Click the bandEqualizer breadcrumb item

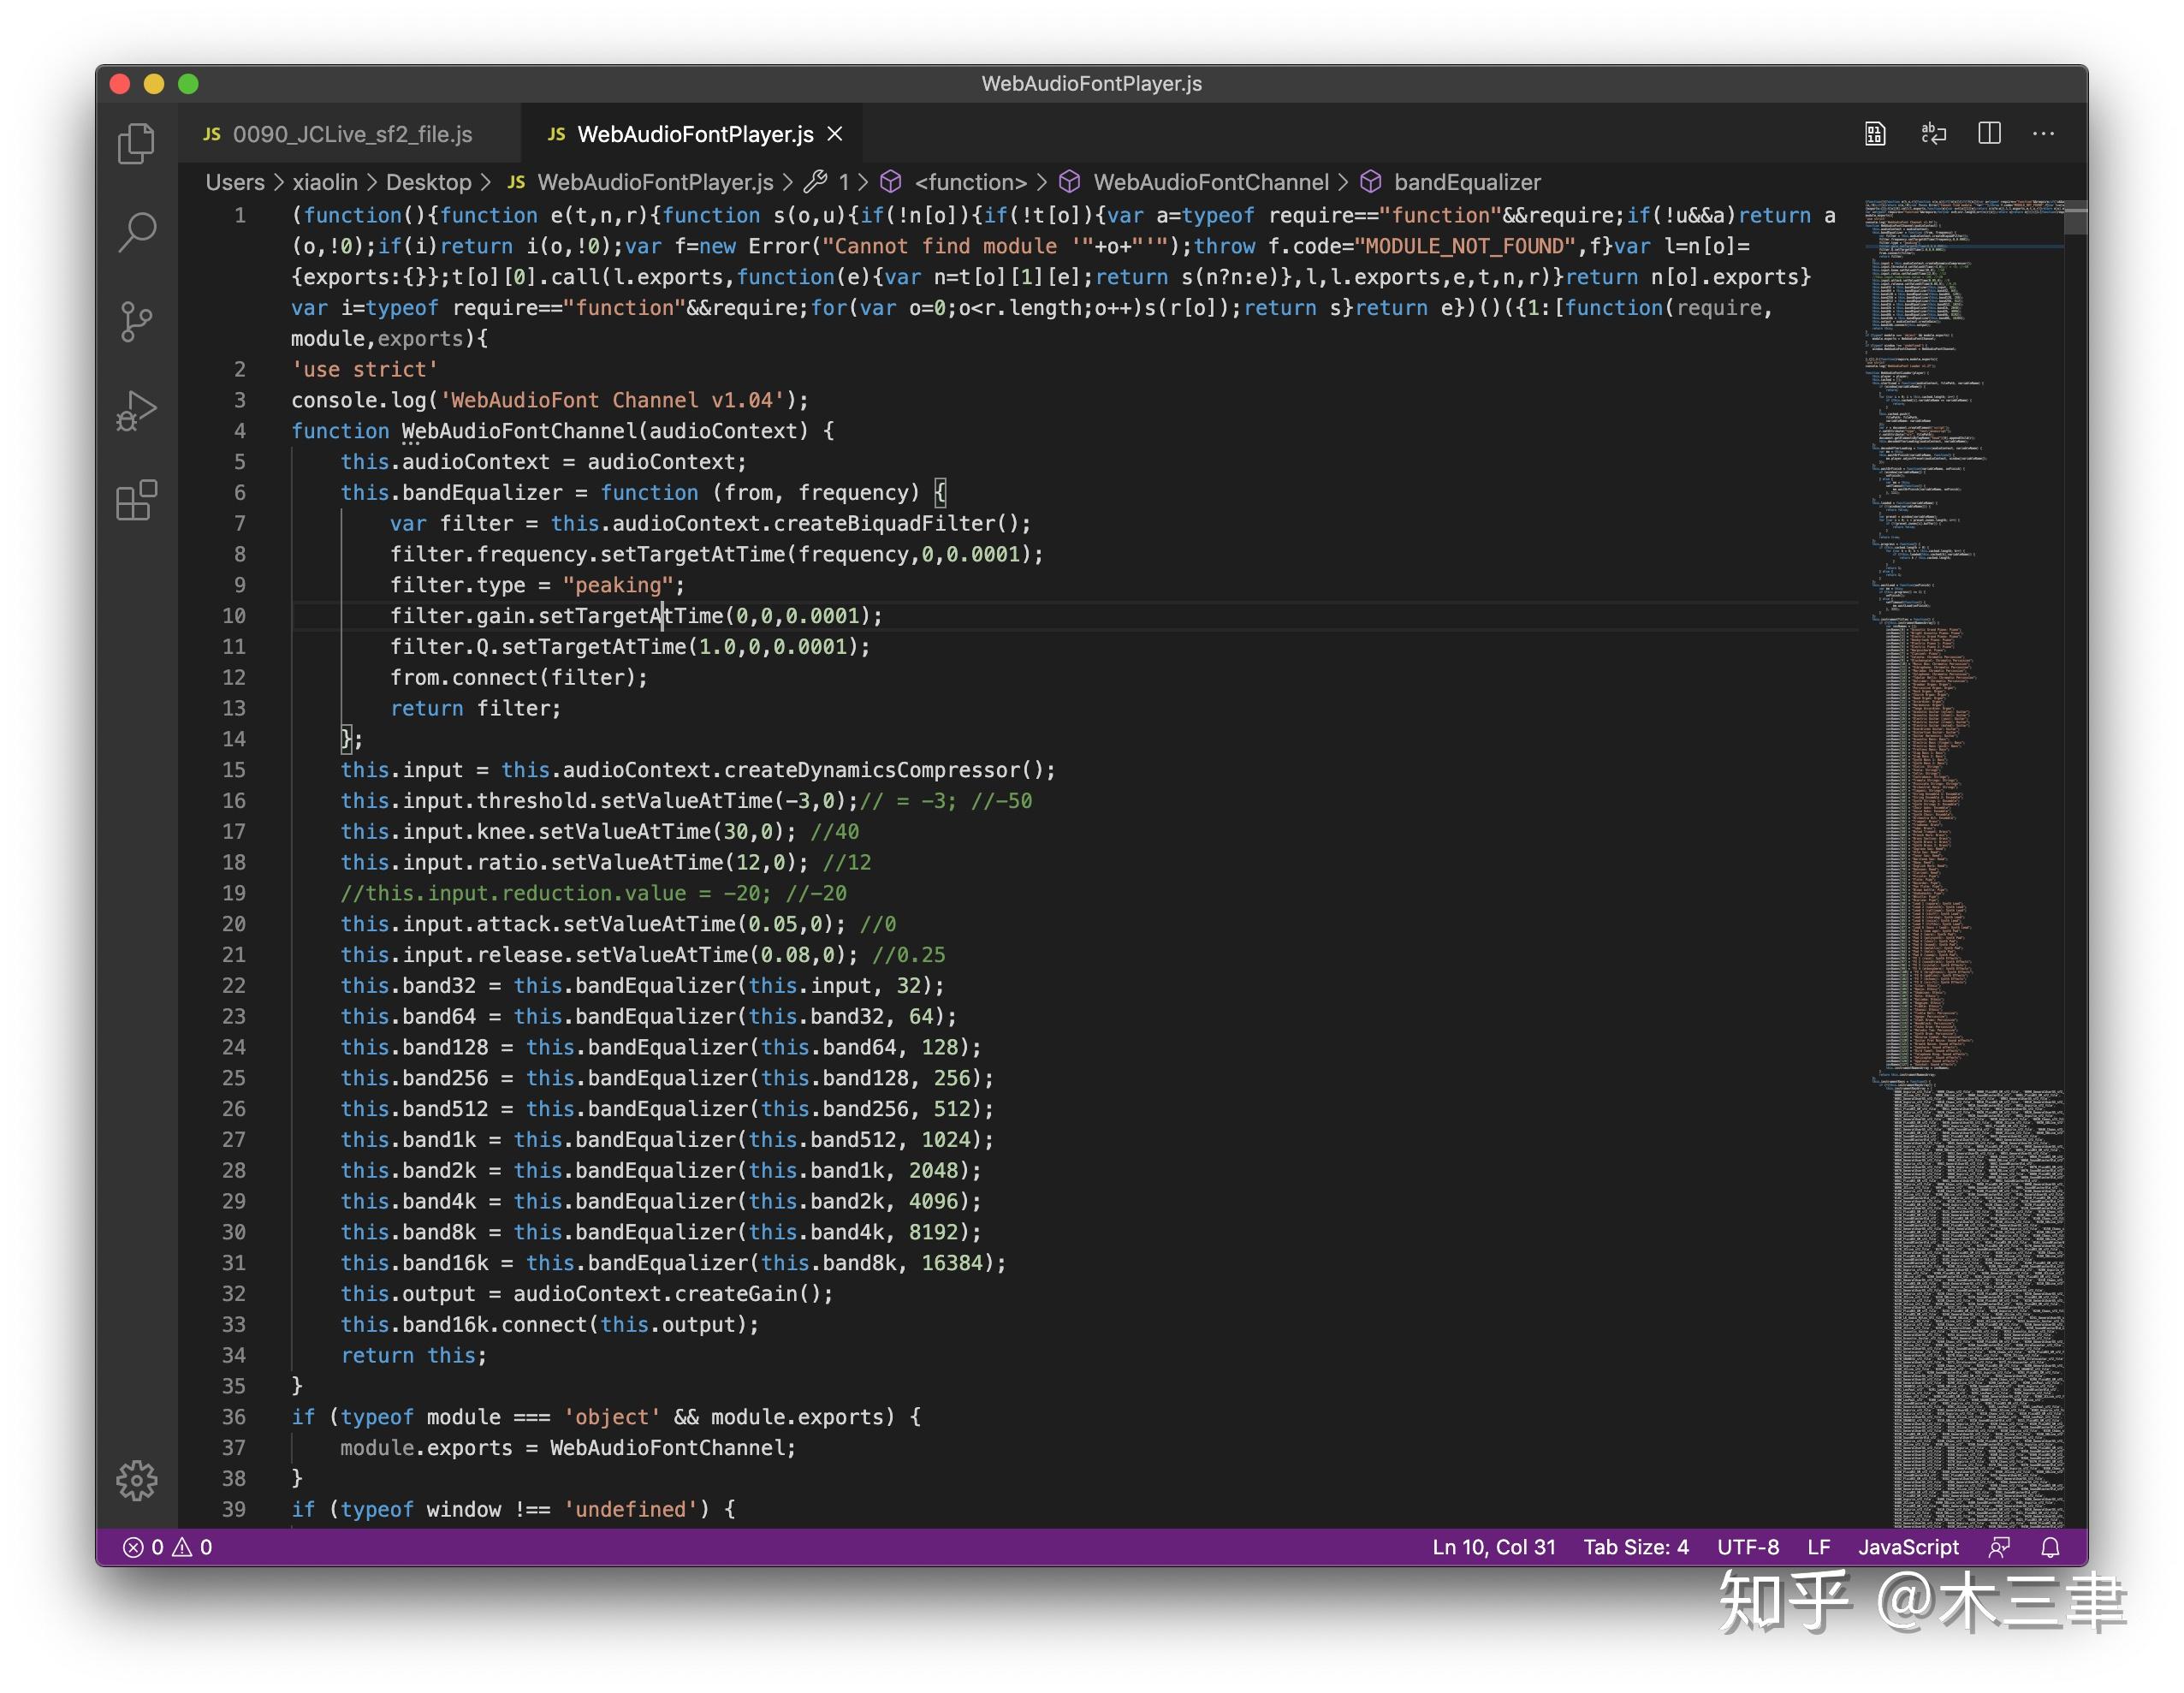(1466, 182)
